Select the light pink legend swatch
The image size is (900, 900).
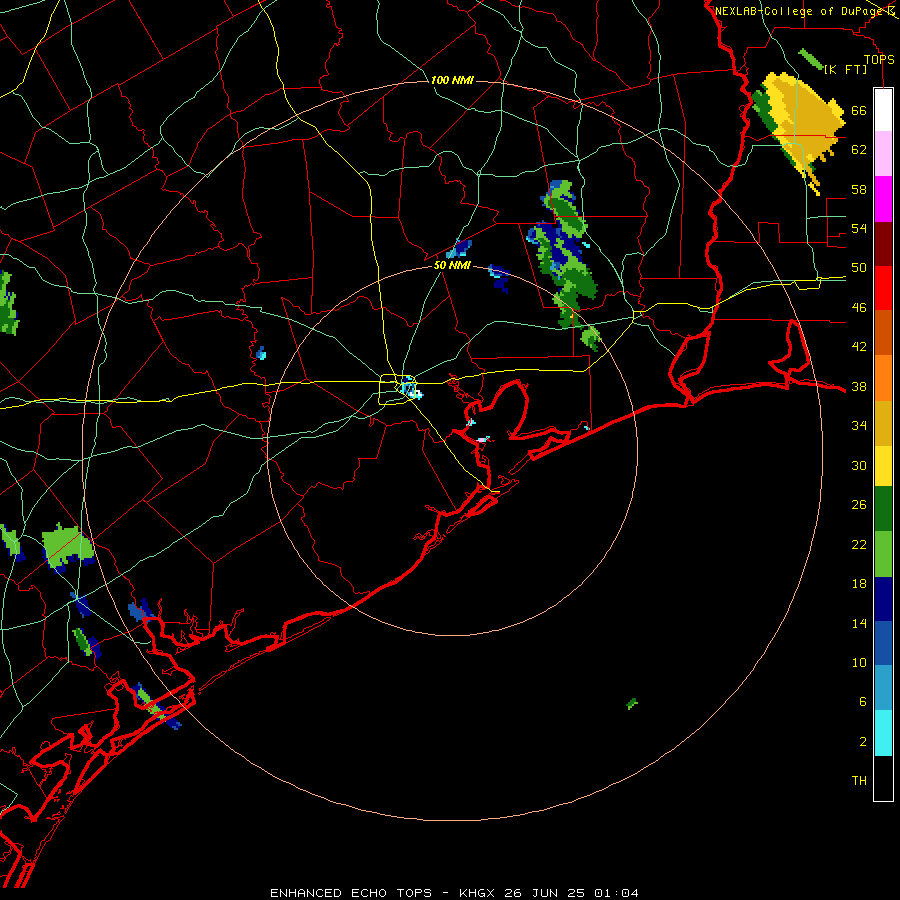(883, 154)
